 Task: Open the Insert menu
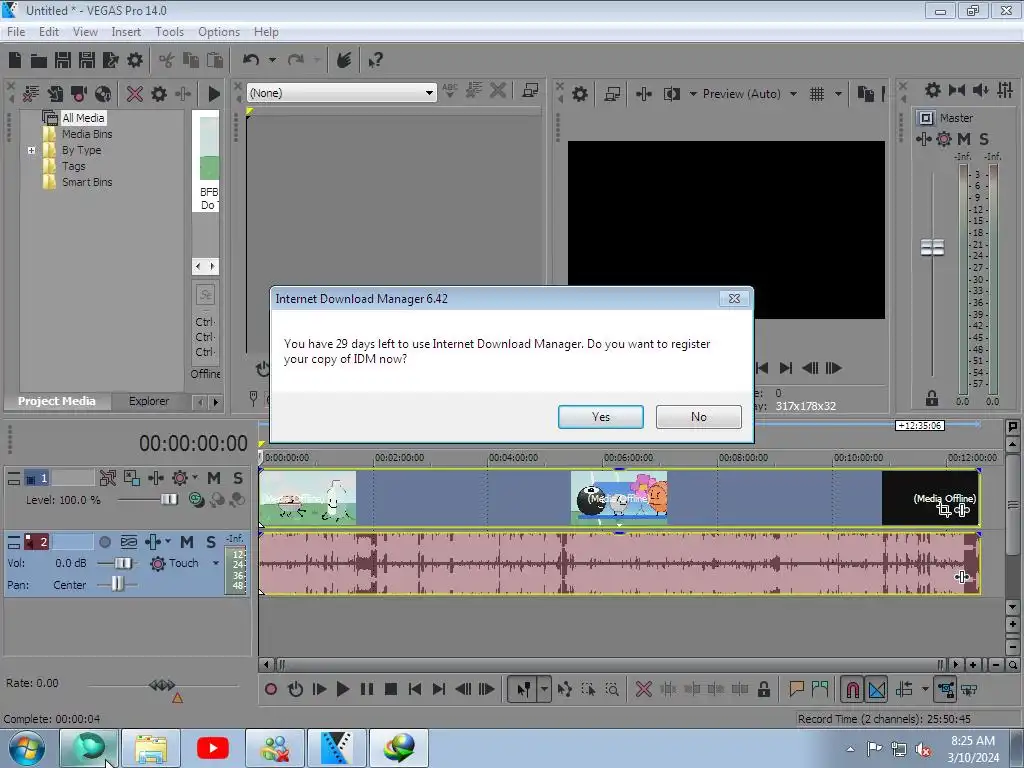pyautogui.click(x=126, y=31)
